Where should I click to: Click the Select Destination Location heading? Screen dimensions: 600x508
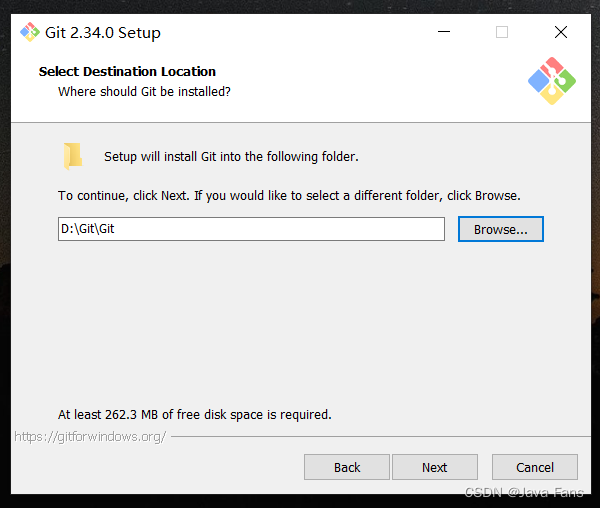[x=127, y=72]
